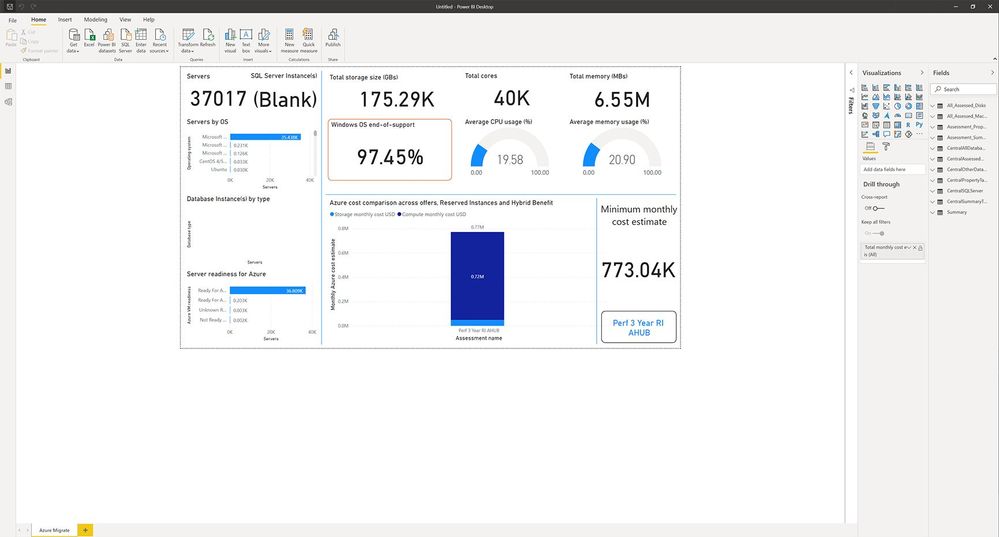Screen dimensions: 999x537
Task: Lock the Total monthly cost filter
Action: pyautogui.click(x=921, y=247)
